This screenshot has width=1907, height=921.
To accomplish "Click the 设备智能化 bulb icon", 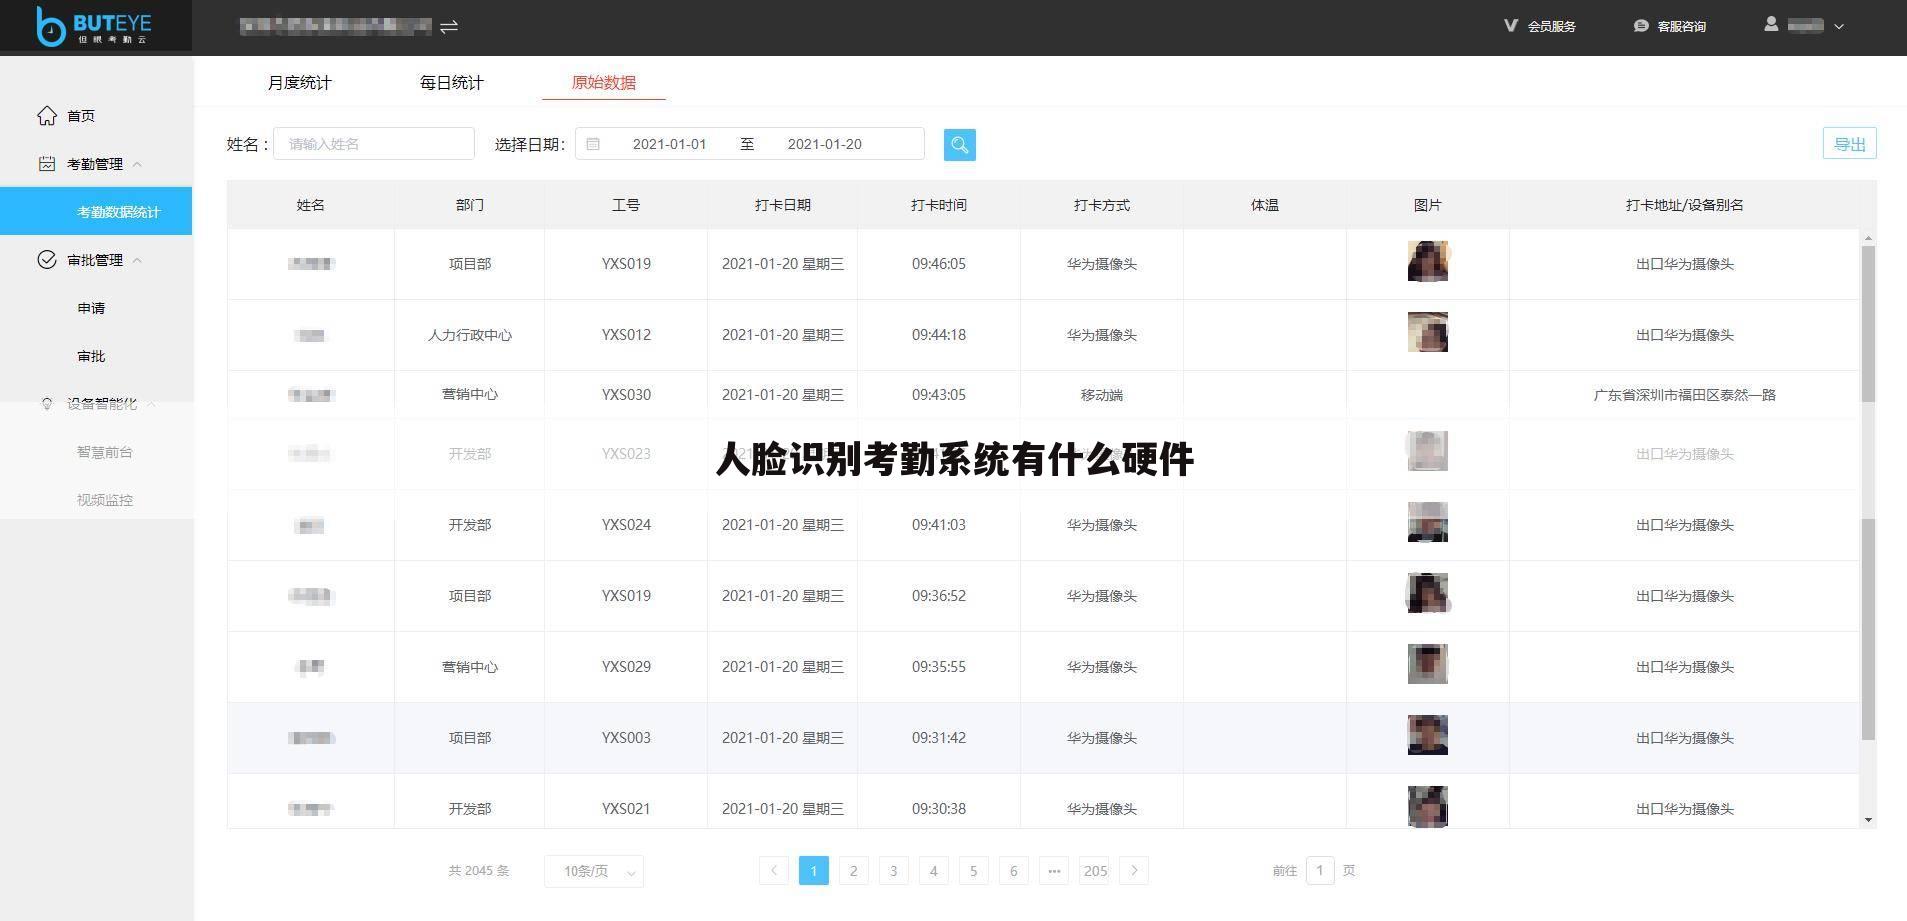I will coord(47,404).
